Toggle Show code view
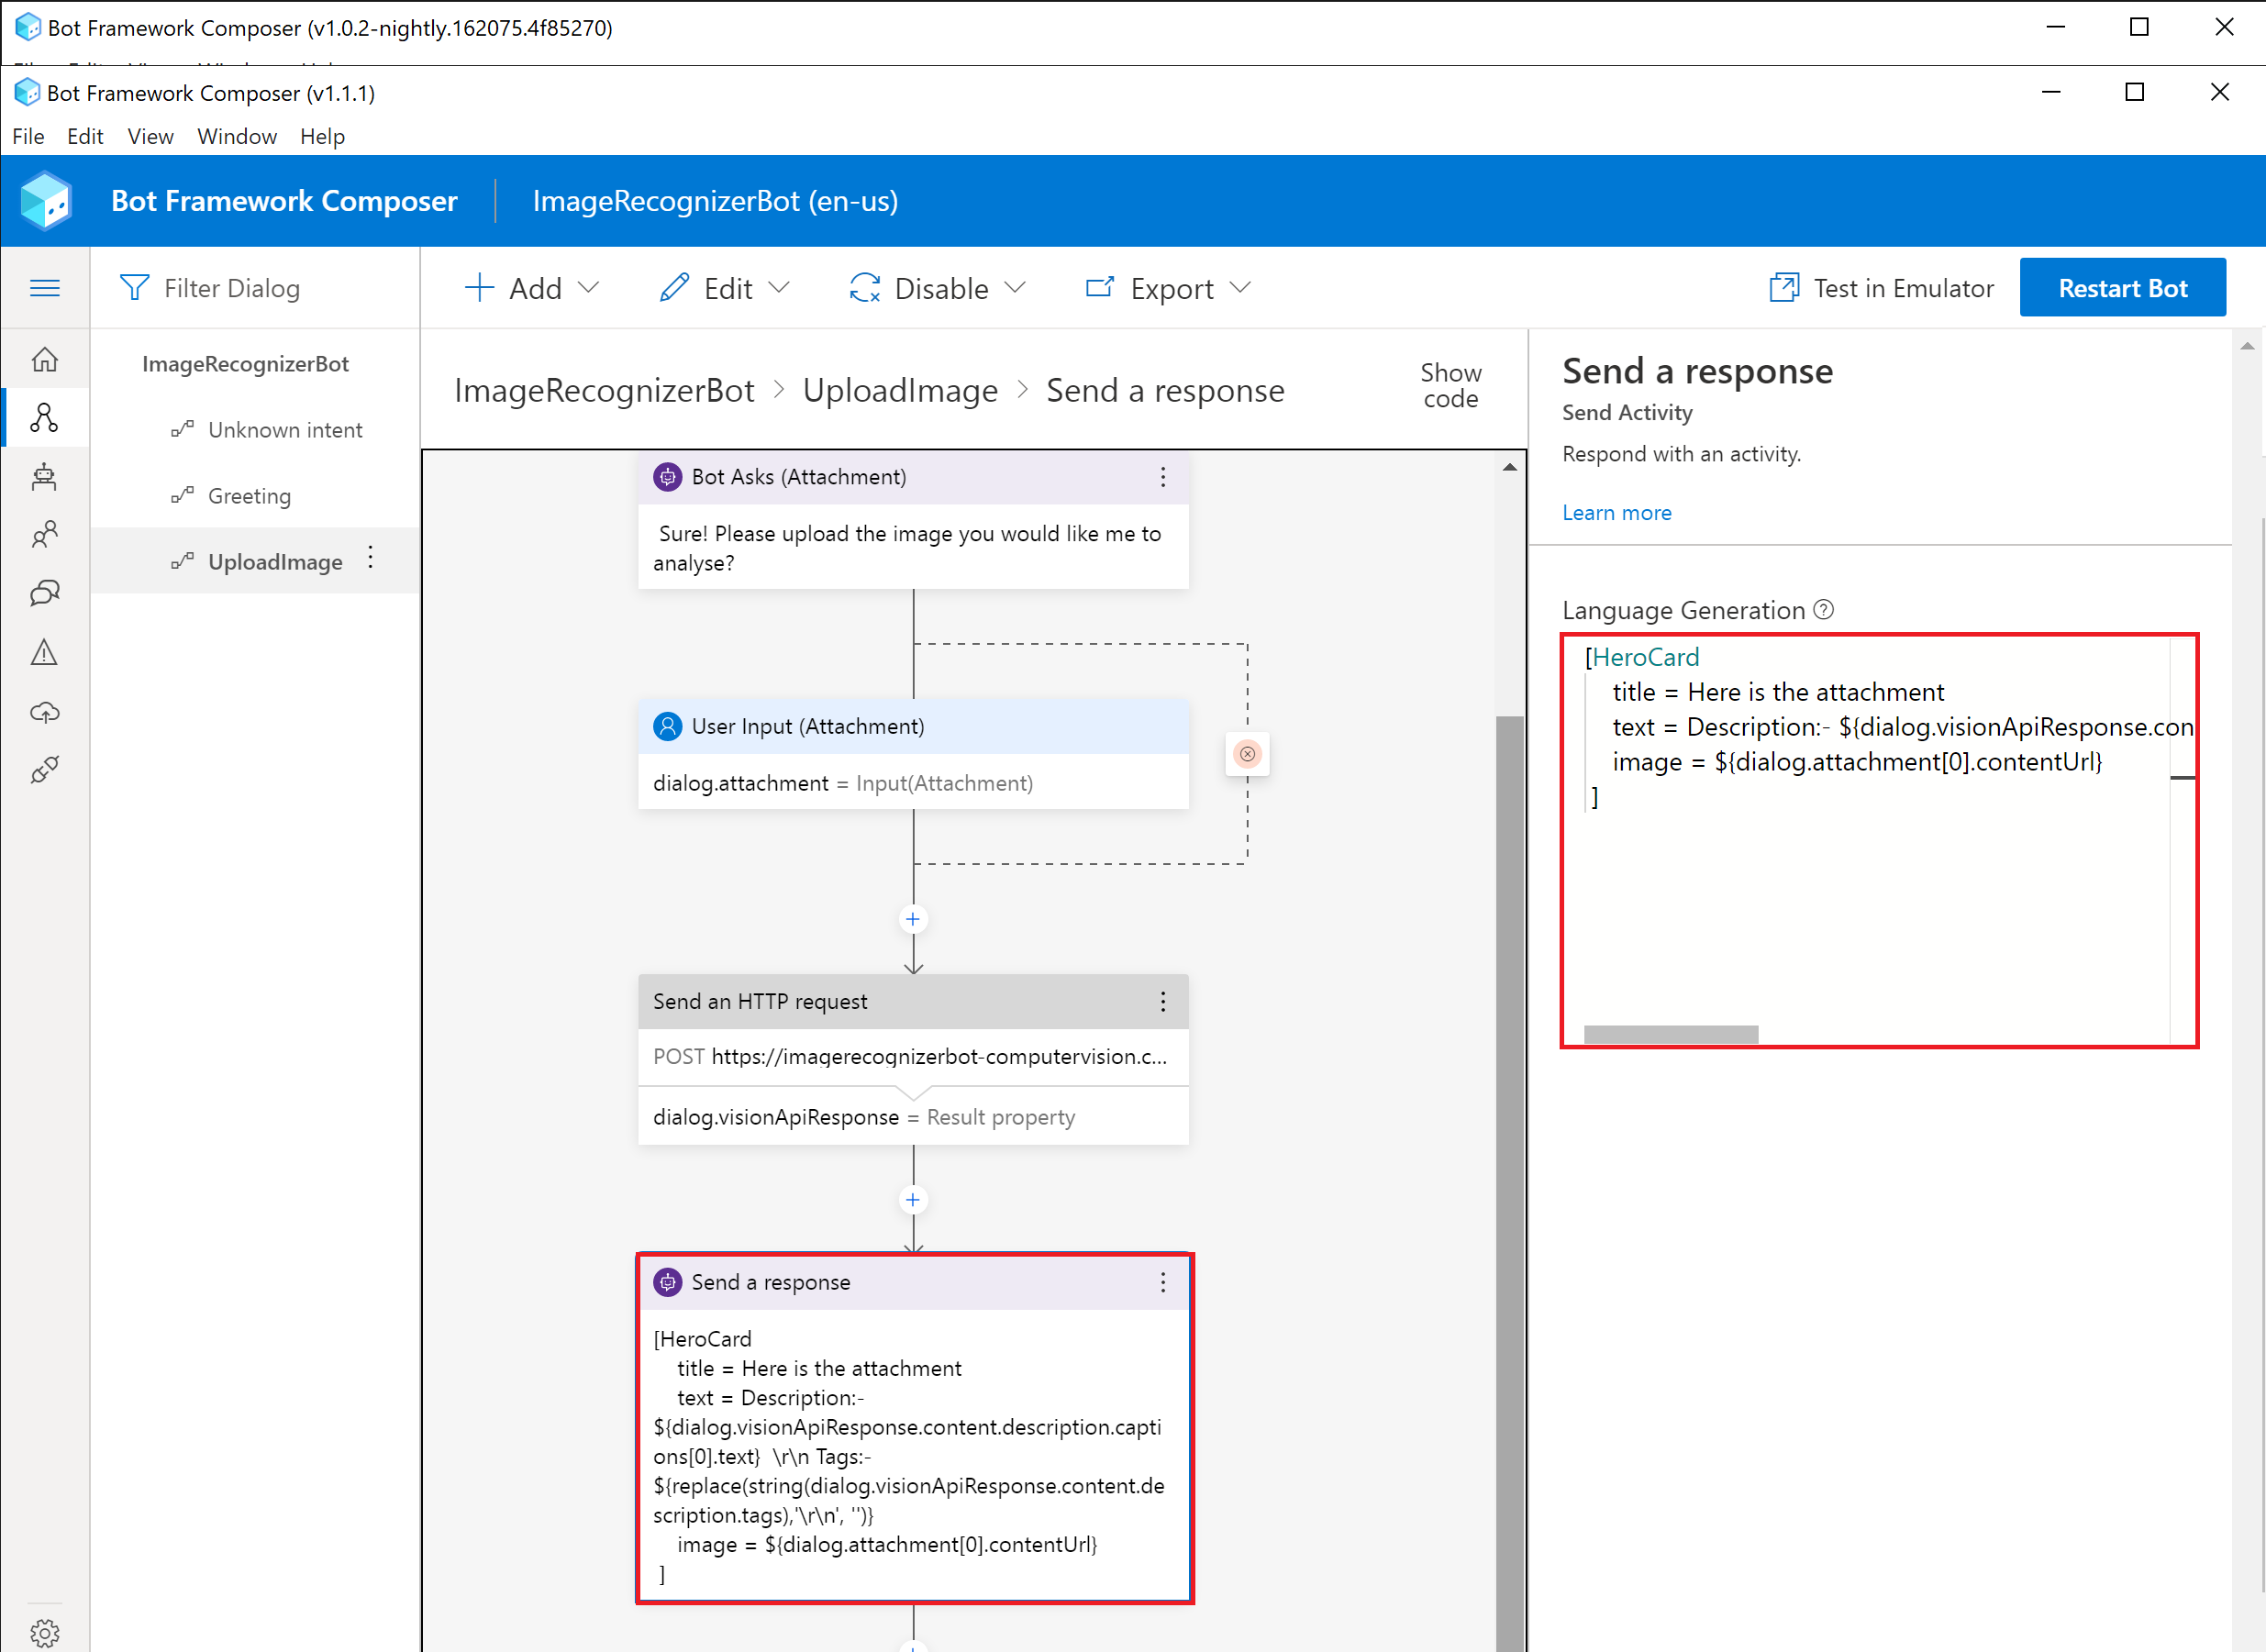 click(x=1451, y=386)
